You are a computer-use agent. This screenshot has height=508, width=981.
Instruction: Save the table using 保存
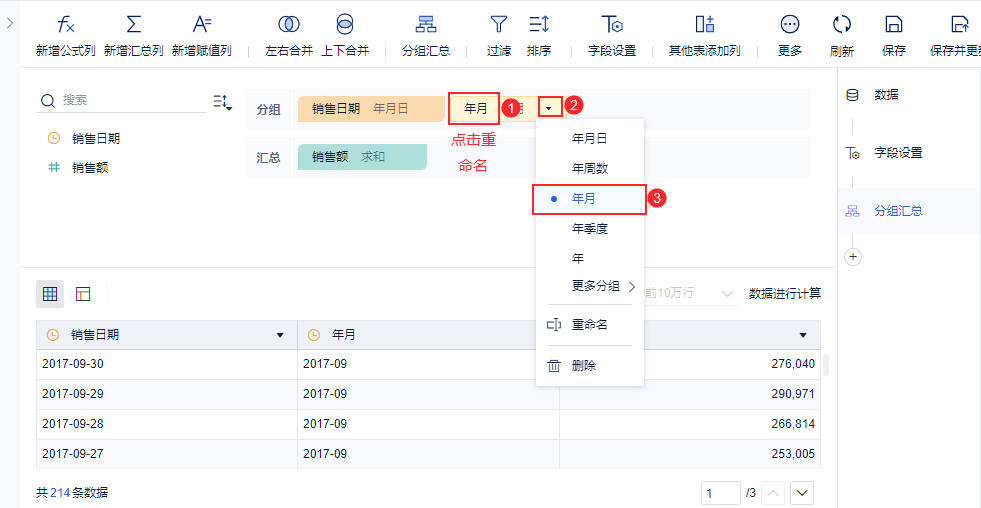click(x=894, y=26)
